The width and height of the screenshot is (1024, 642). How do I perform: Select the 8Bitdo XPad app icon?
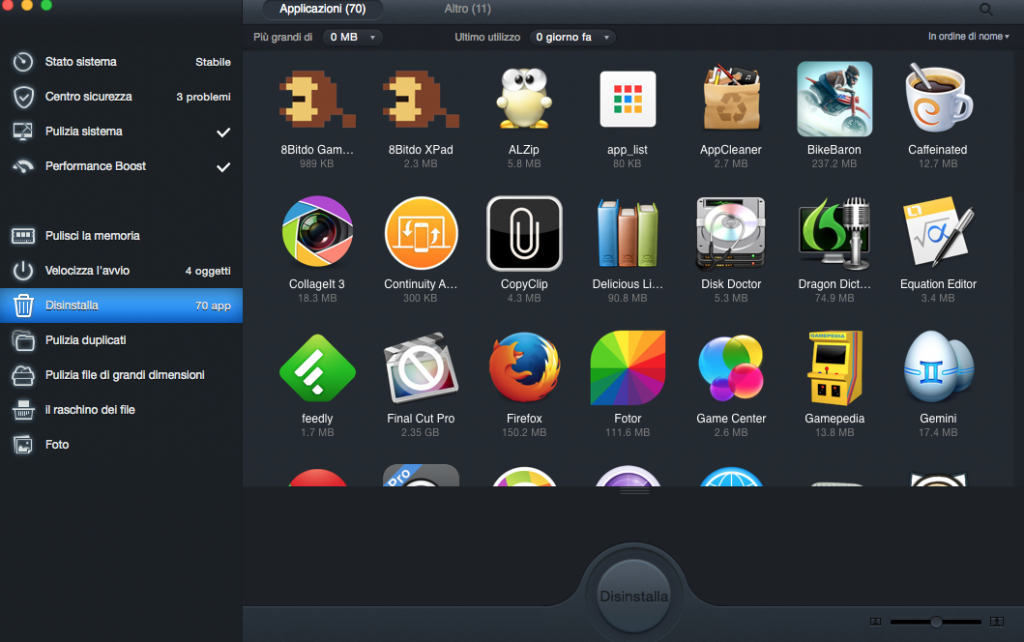click(421, 99)
